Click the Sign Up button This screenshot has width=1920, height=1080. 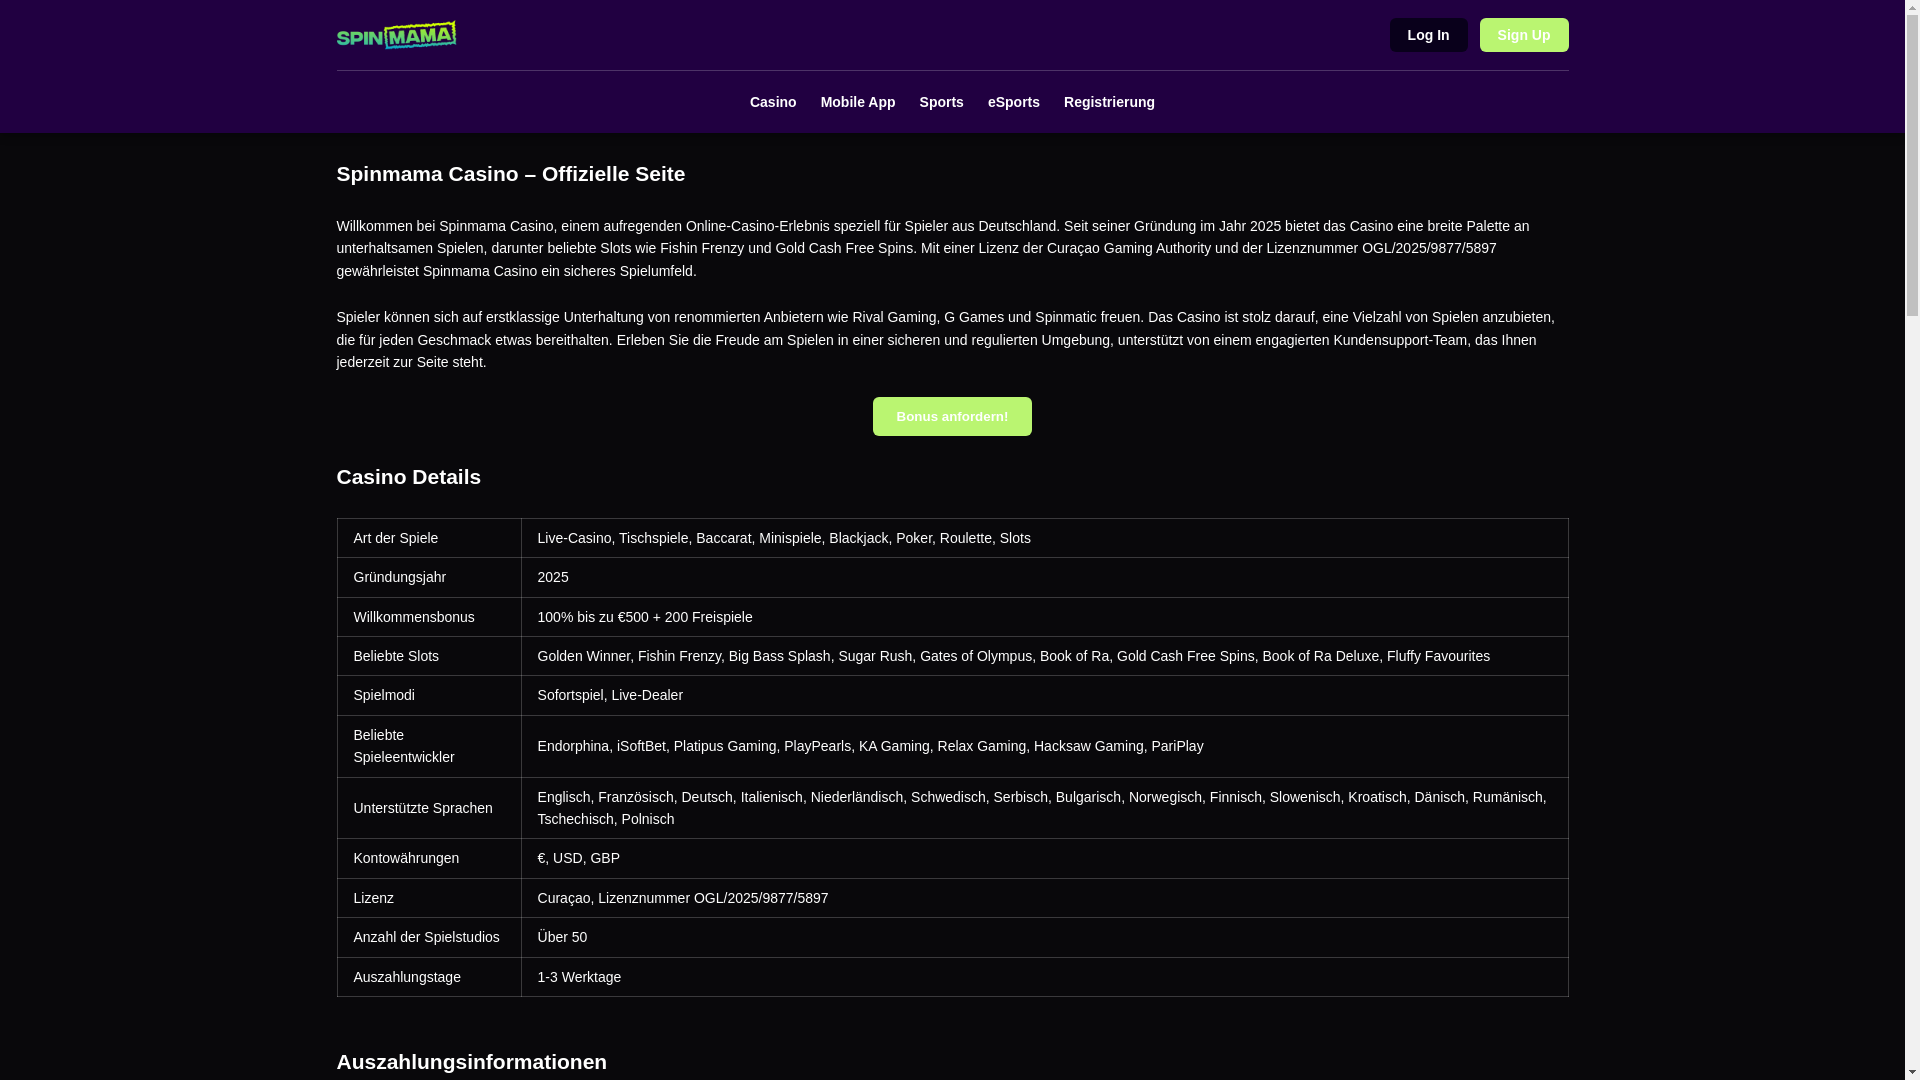coord(1524,35)
